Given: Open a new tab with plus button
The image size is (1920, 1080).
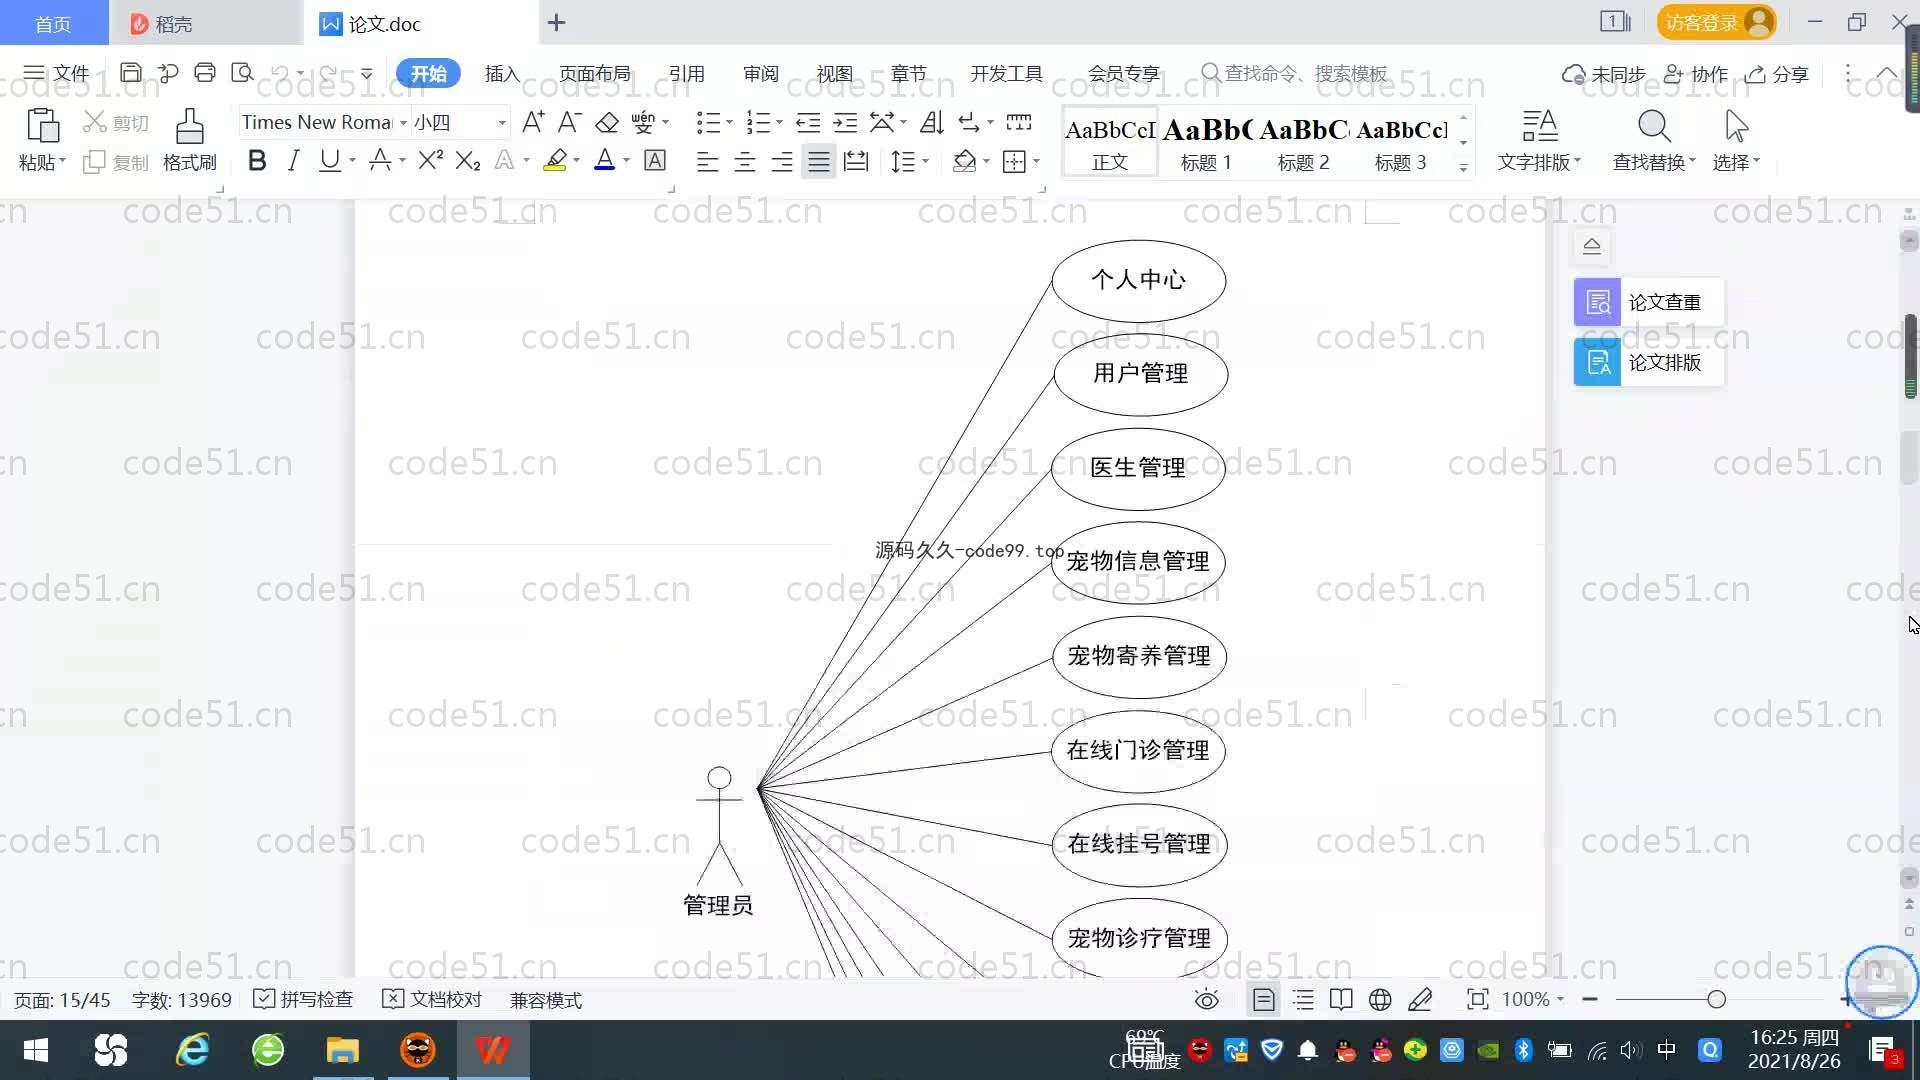Looking at the screenshot, I should [x=557, y=23].
